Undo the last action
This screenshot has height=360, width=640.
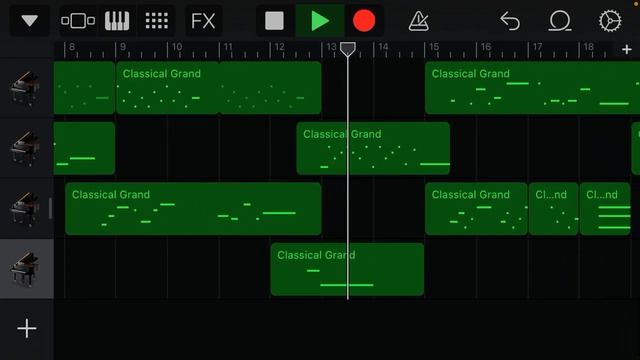click(x=510, y=21)
